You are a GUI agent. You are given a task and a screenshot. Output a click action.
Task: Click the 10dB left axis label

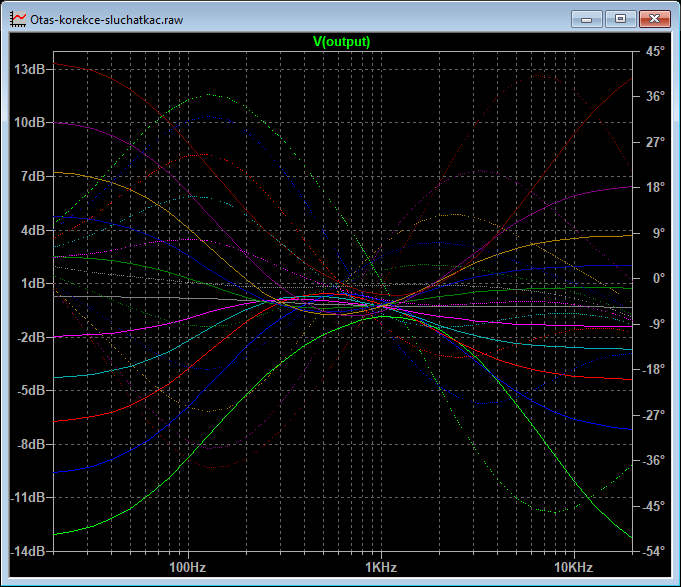point(30,122)
